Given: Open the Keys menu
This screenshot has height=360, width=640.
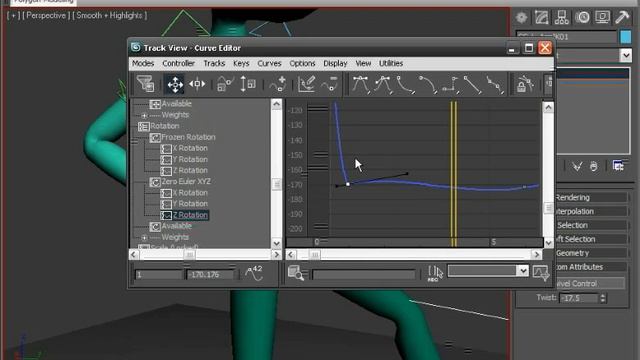Looking at the screenshot, I should pos(241,63).
